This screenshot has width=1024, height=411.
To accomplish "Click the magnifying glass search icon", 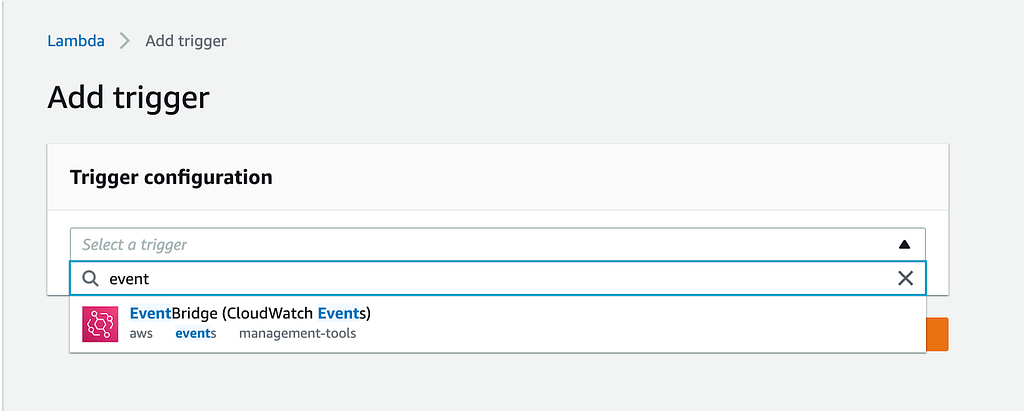I will click(x=90, y=279).
